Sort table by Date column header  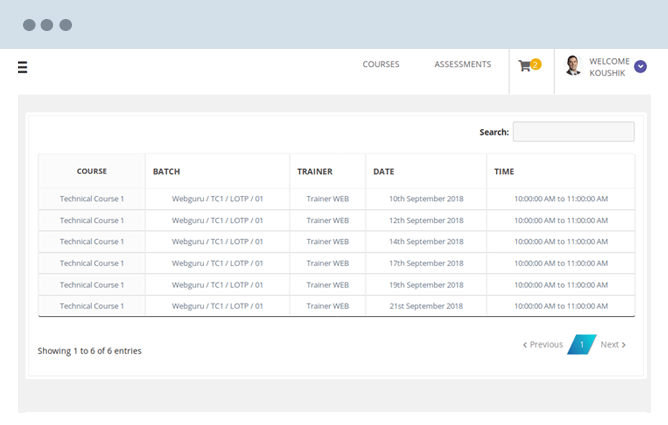pos(384,172)
